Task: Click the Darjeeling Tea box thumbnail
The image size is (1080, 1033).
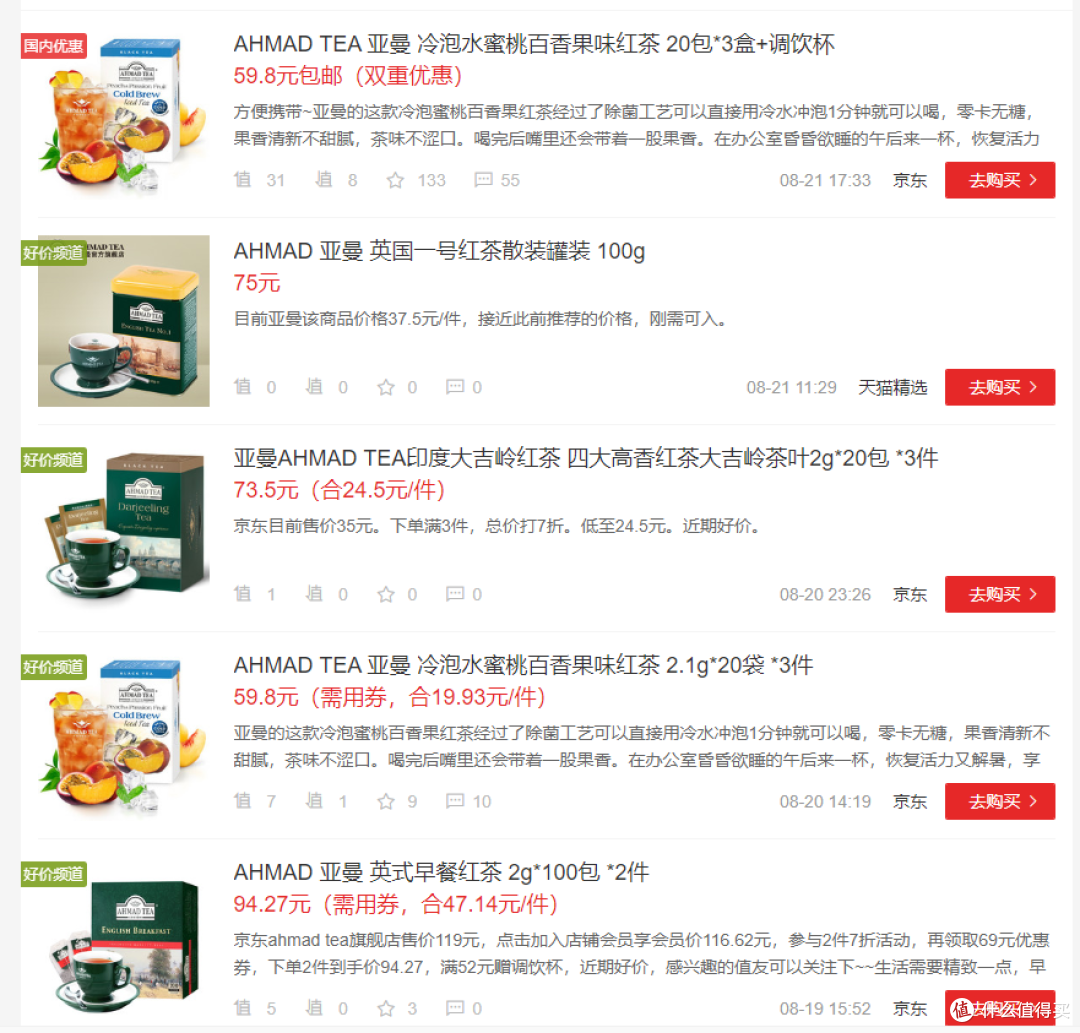Action: [124, 528]
